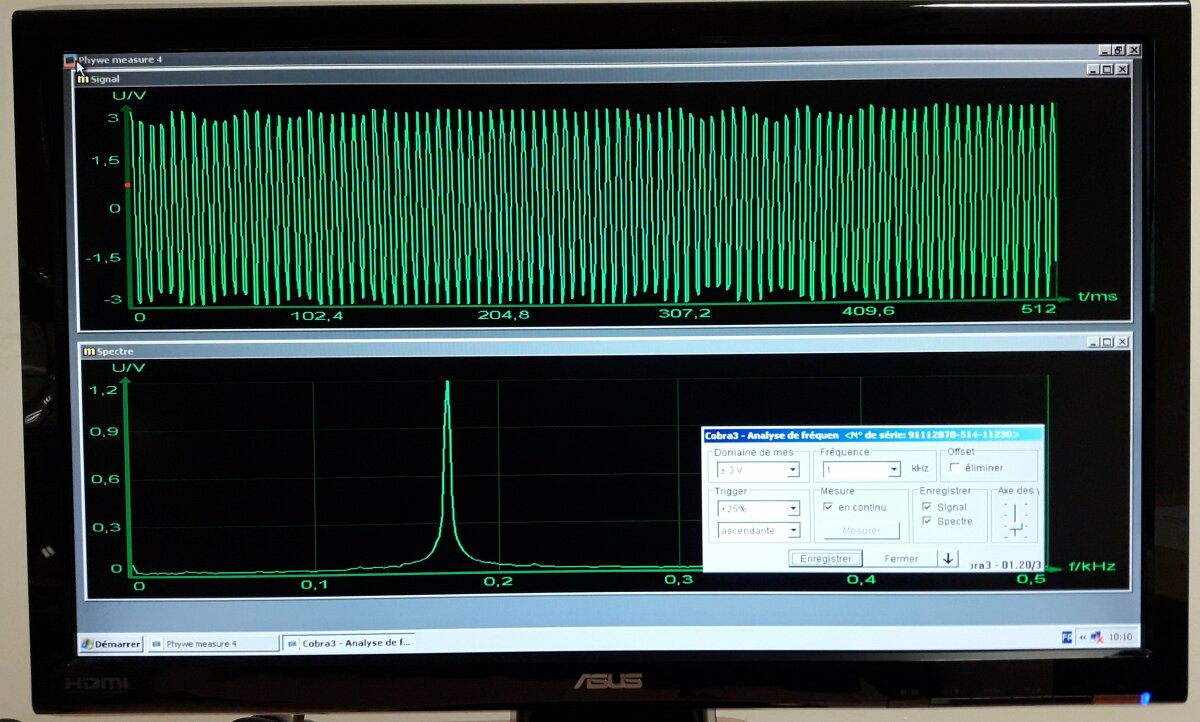The height and width of the screenshot is (722, 1200).
Task: Toggle the 'Spectre' recording checkbox
Action: pos(926,521)
